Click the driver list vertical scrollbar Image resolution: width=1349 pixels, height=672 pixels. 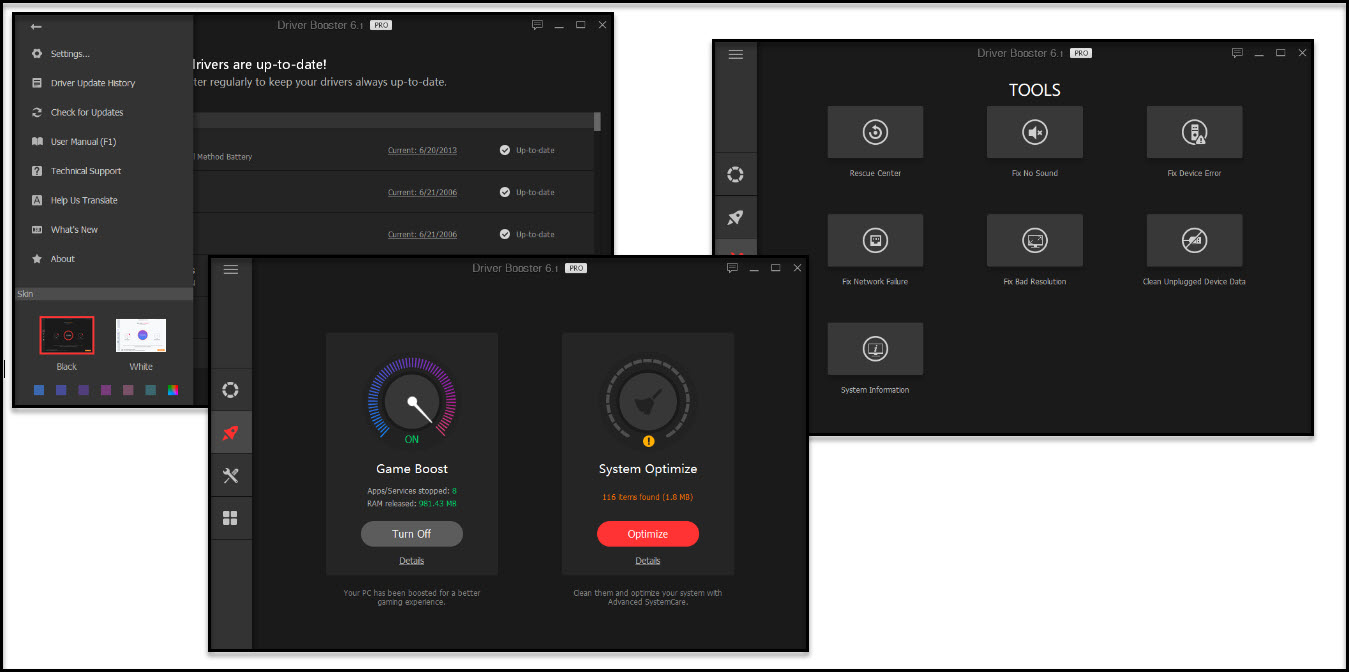pos(598,122)
